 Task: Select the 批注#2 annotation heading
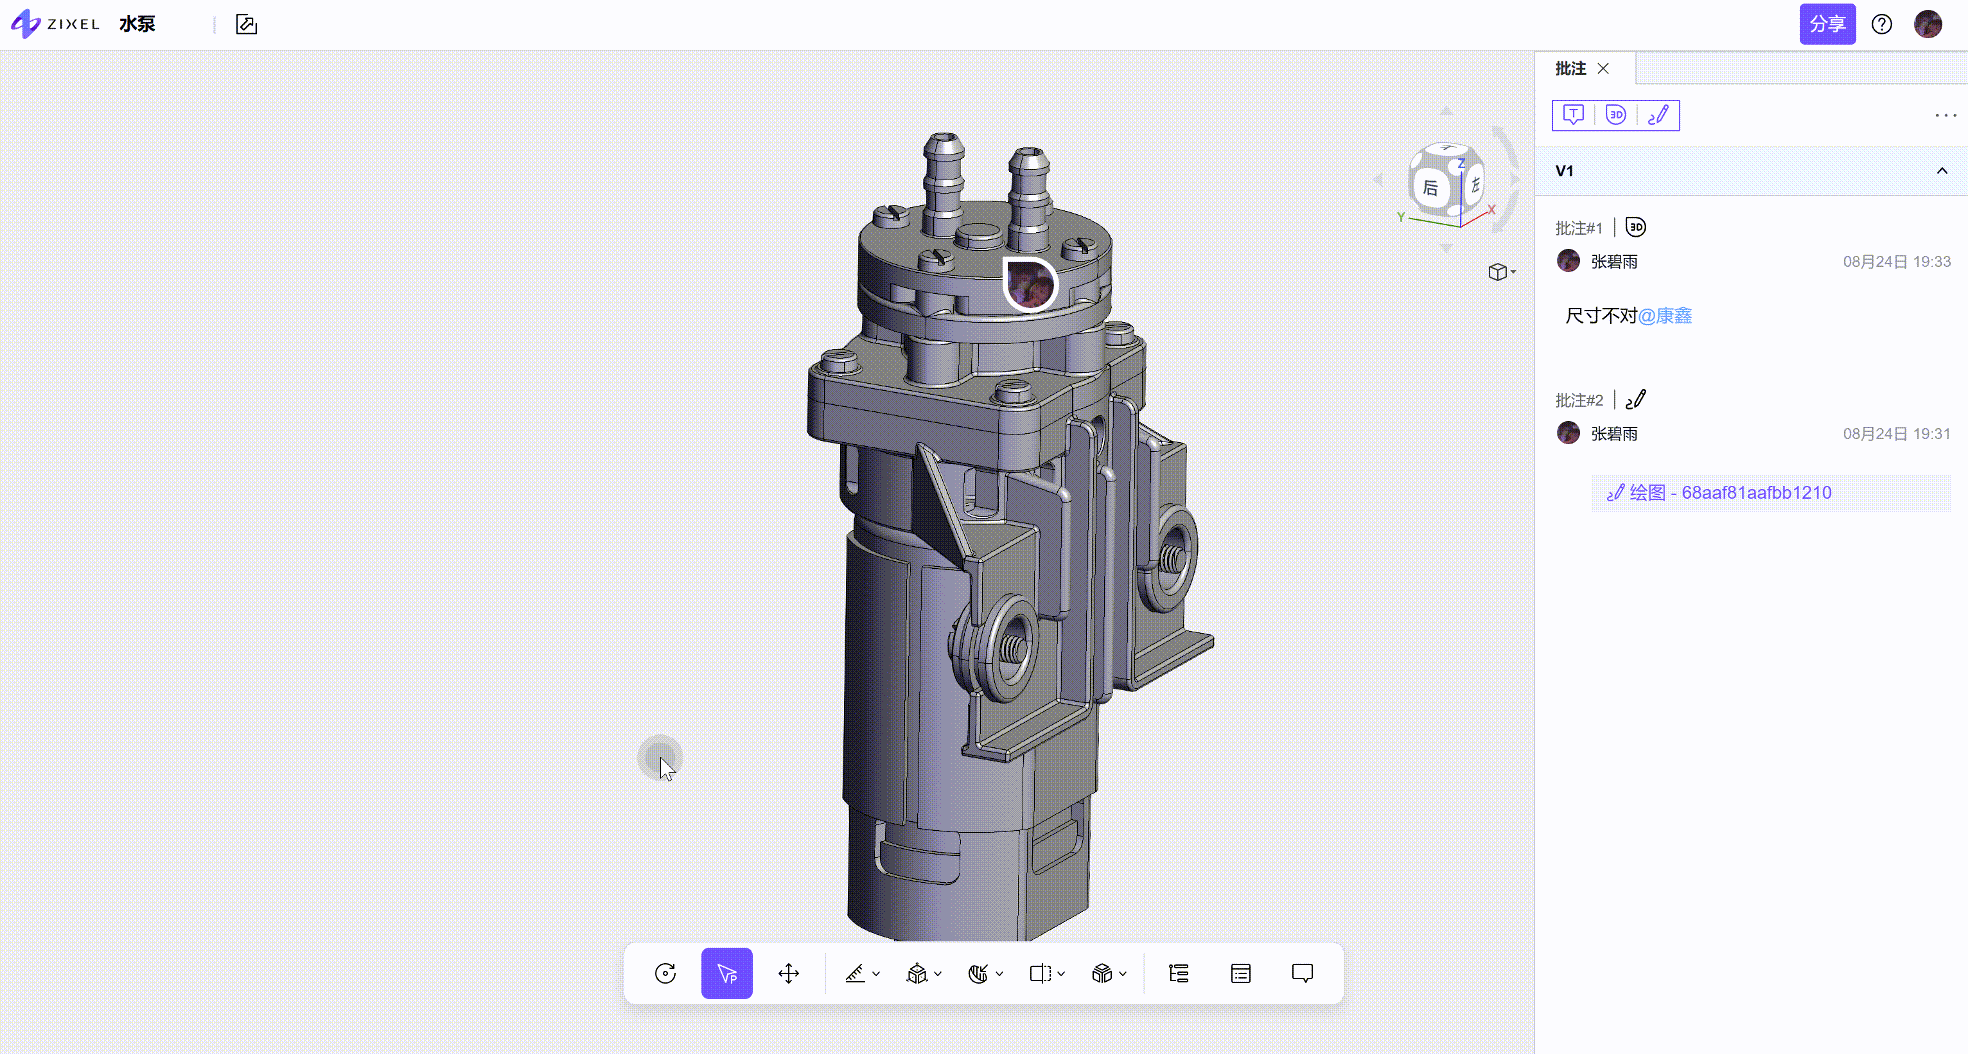pyautogui.click(x=1579, y=400)
